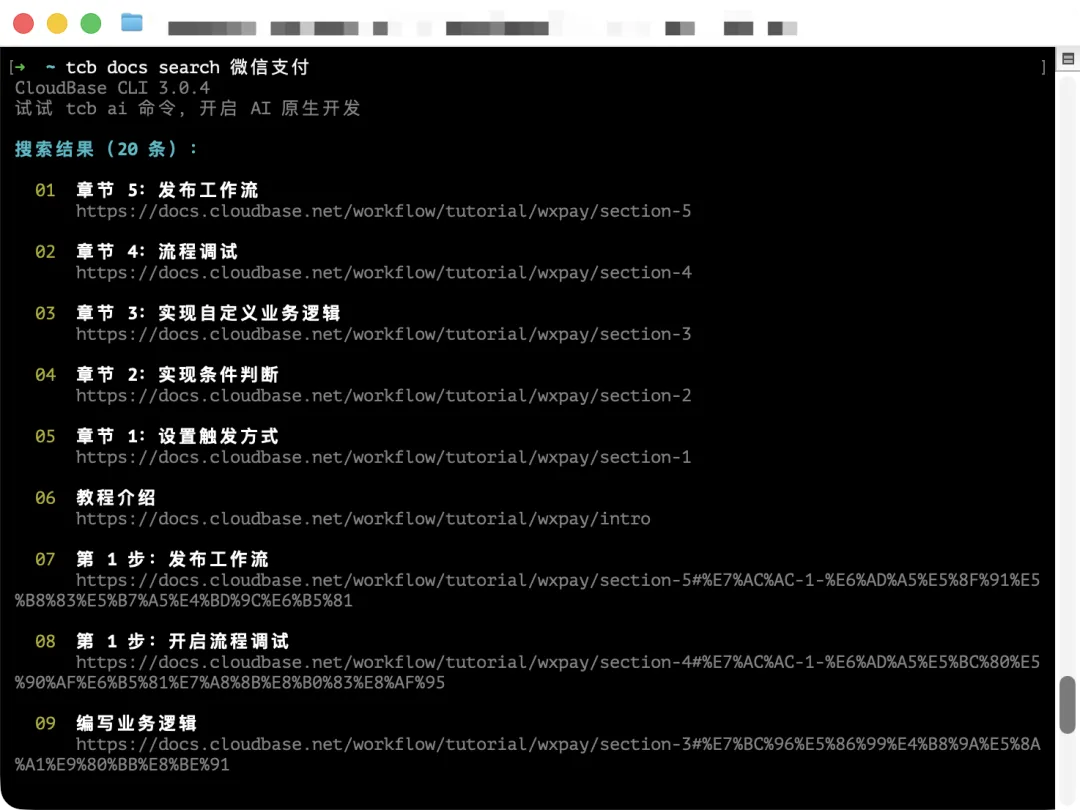Open the section-5 发布工作流 link
This screenshot has height=810, width=1080.
coord(382,211)
